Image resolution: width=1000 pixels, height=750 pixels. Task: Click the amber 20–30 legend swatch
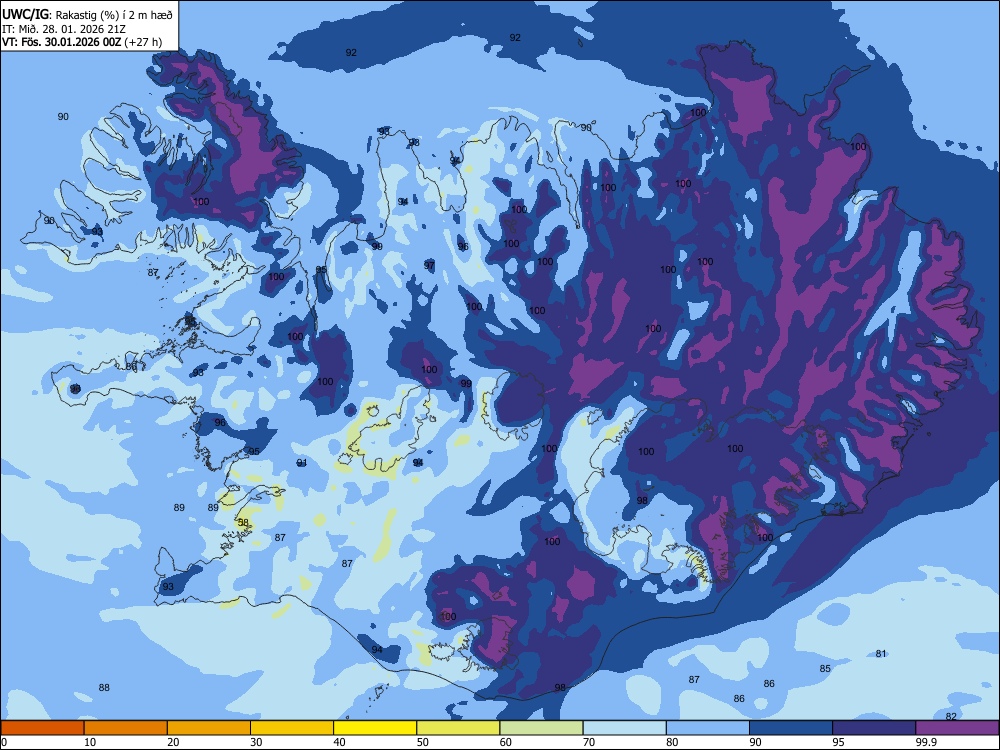pyautogui.click(x=209, y=728)
